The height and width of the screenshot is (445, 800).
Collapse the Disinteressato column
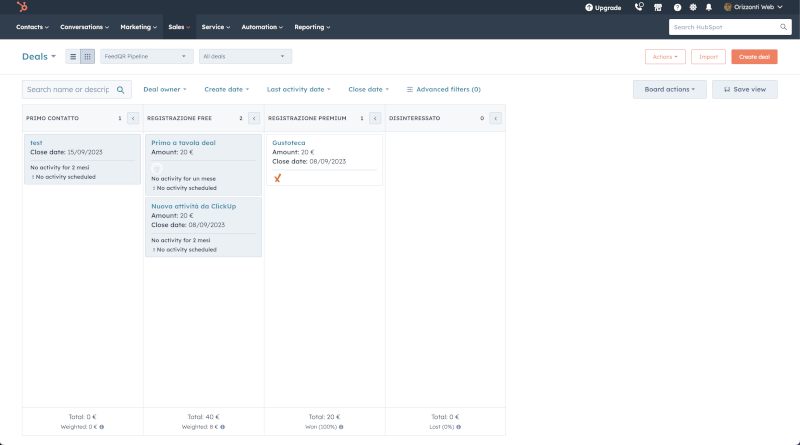[x=495, y=118]
